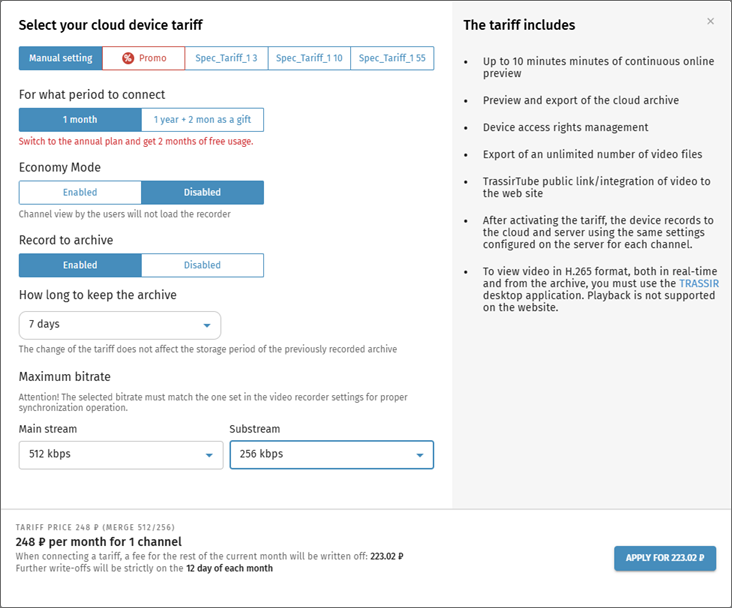Set Record to archive to Enabled

click(80, 265)
